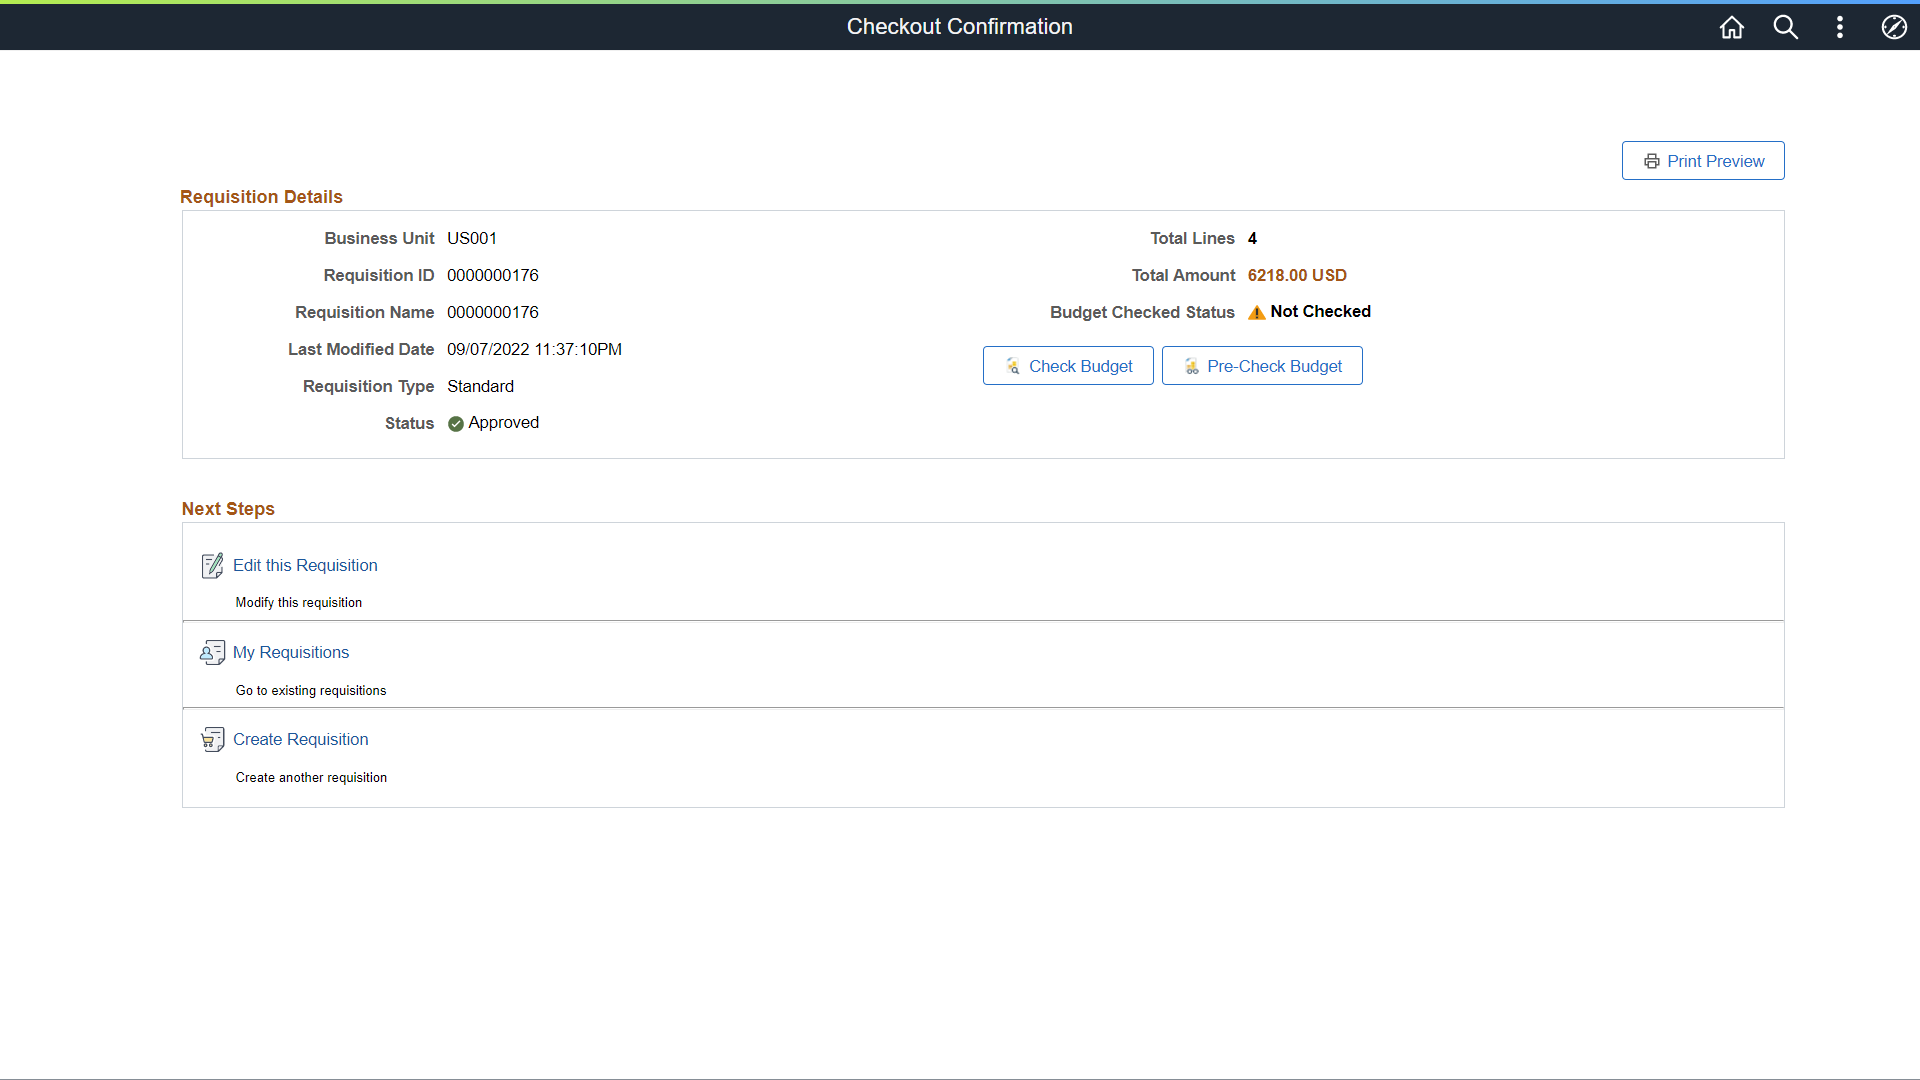Screen dimensions: 1920x1080
Task: Click the Total Amount value 6218.00 USD
Action: tap(1297, 275)
